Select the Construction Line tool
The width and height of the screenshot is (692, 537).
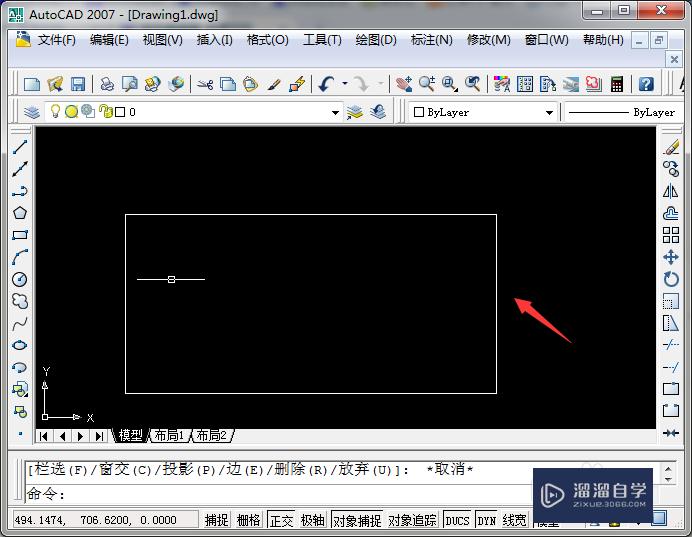(20, 169)
